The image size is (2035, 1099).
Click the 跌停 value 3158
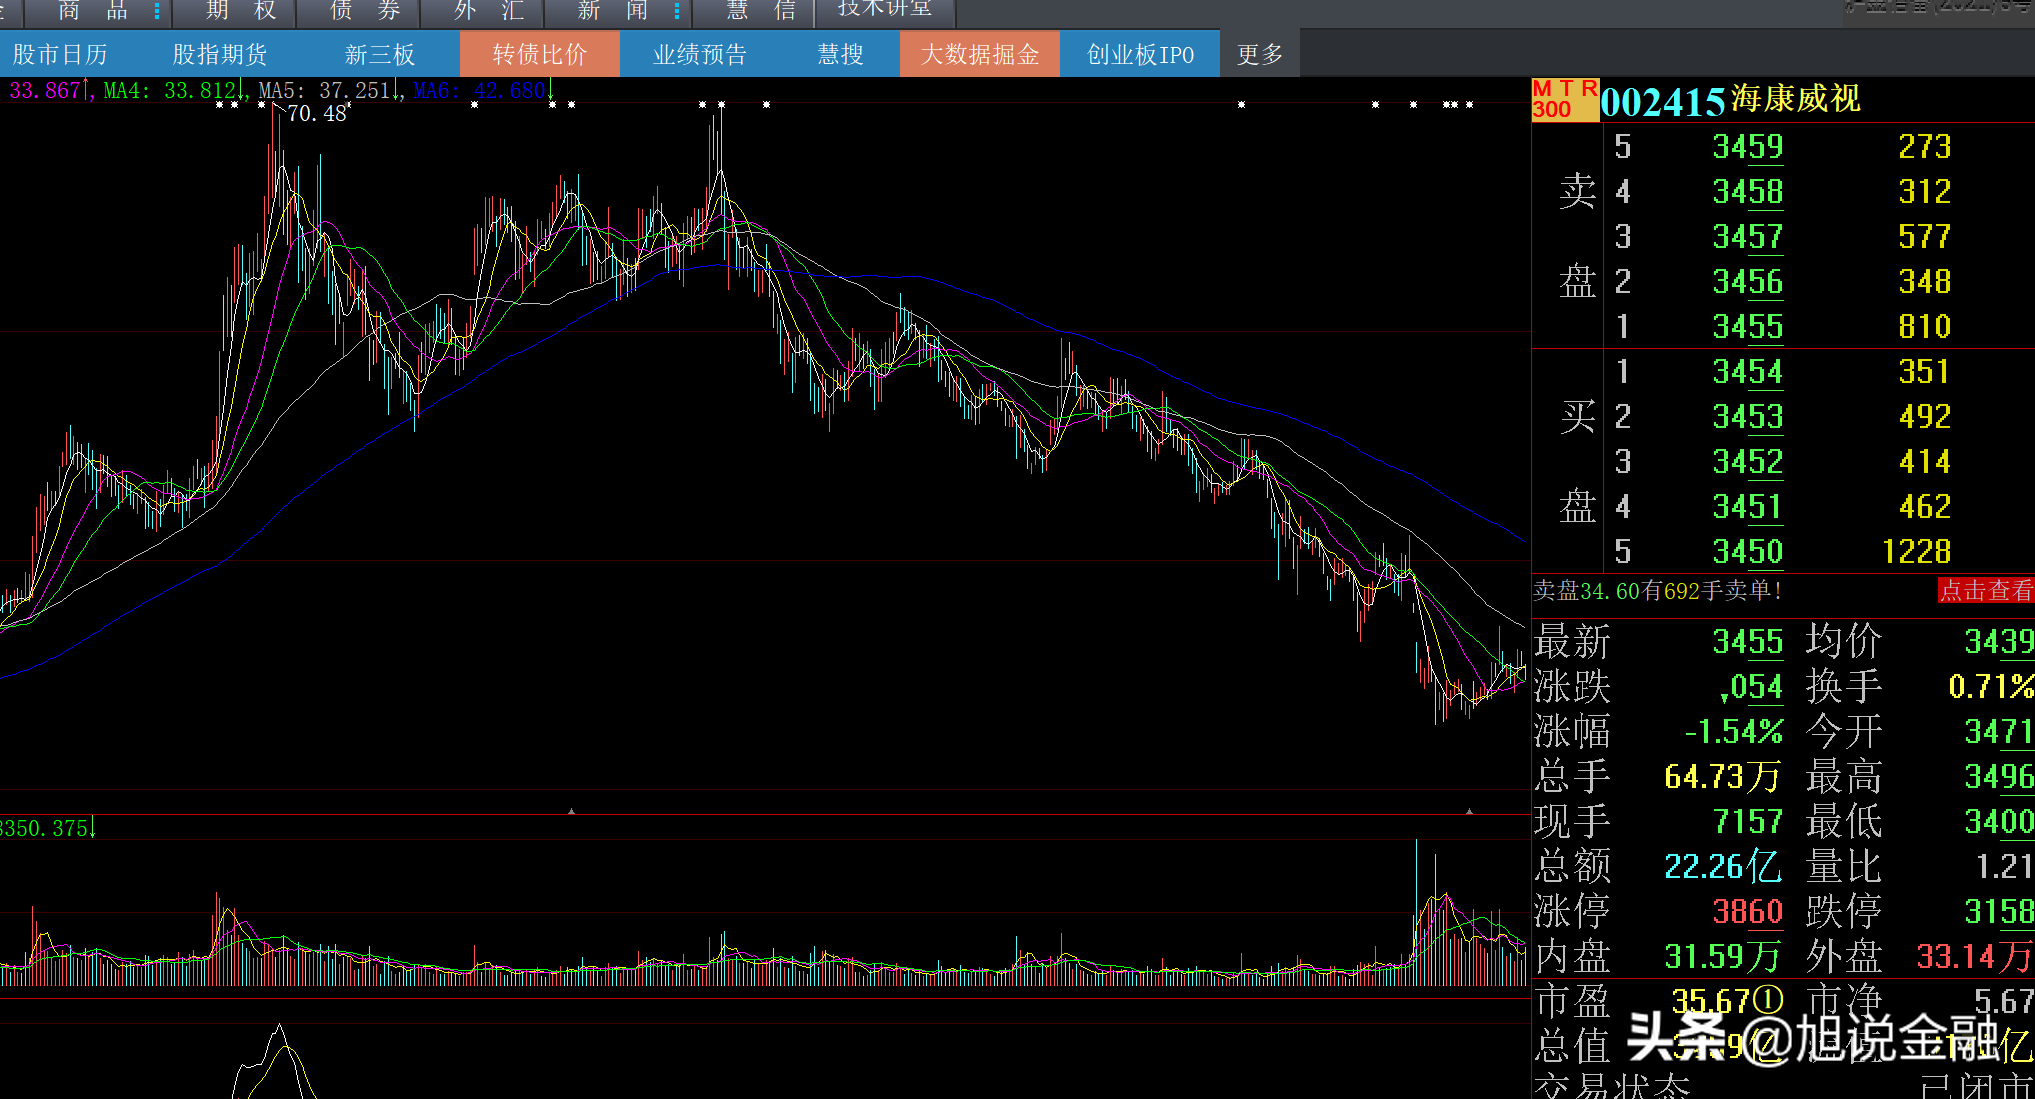[1999, 912]
